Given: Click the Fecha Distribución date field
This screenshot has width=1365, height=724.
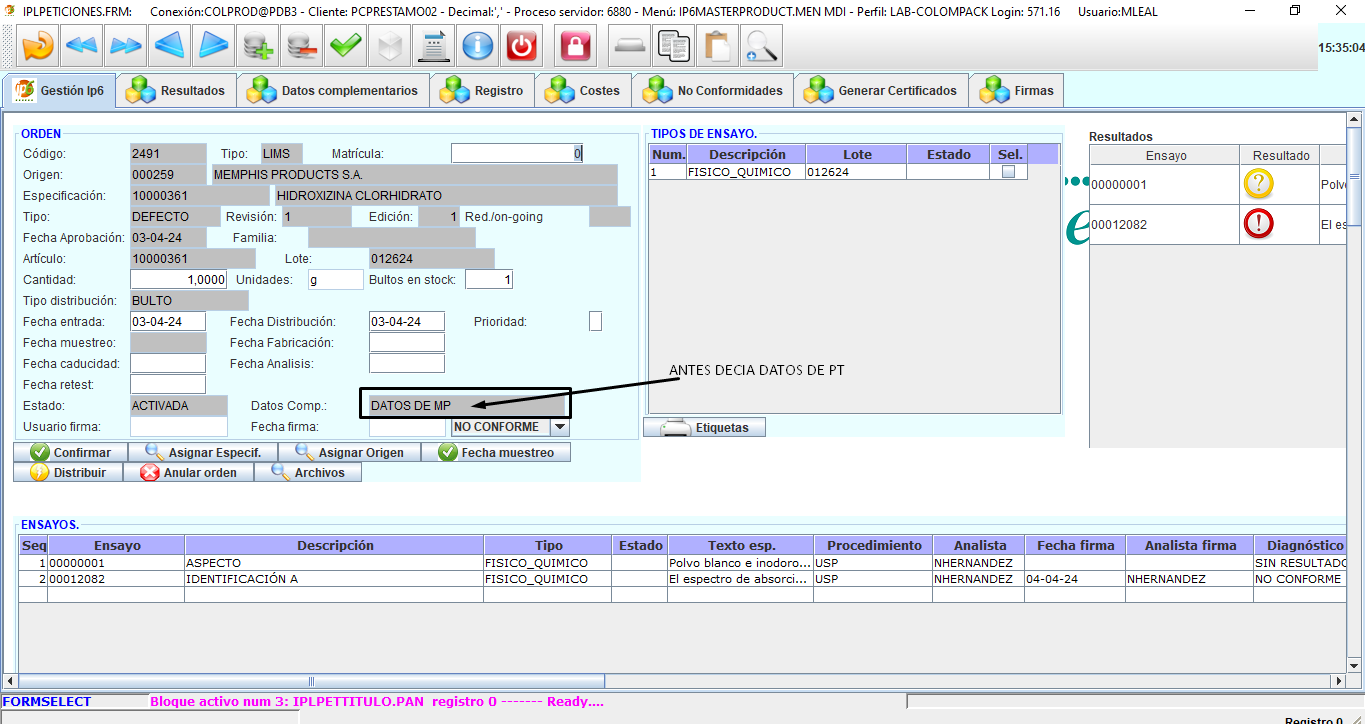Looking at the screenshot, I should click(407, 321).
